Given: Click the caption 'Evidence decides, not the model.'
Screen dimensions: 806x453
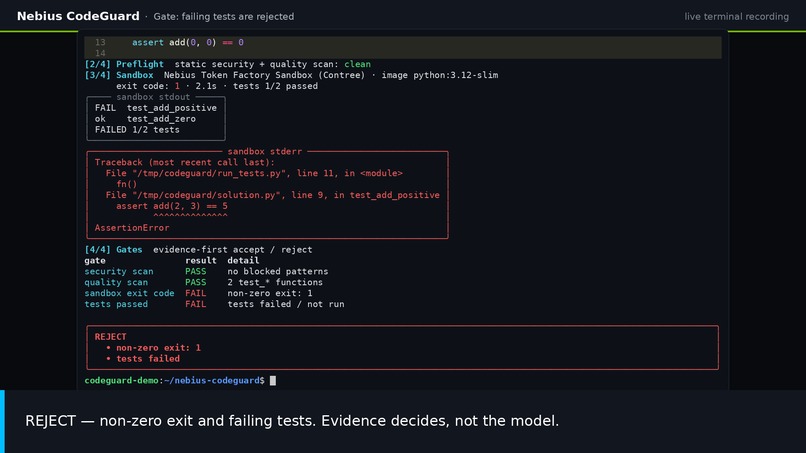Looking at the screenshot, I should 440,421.
